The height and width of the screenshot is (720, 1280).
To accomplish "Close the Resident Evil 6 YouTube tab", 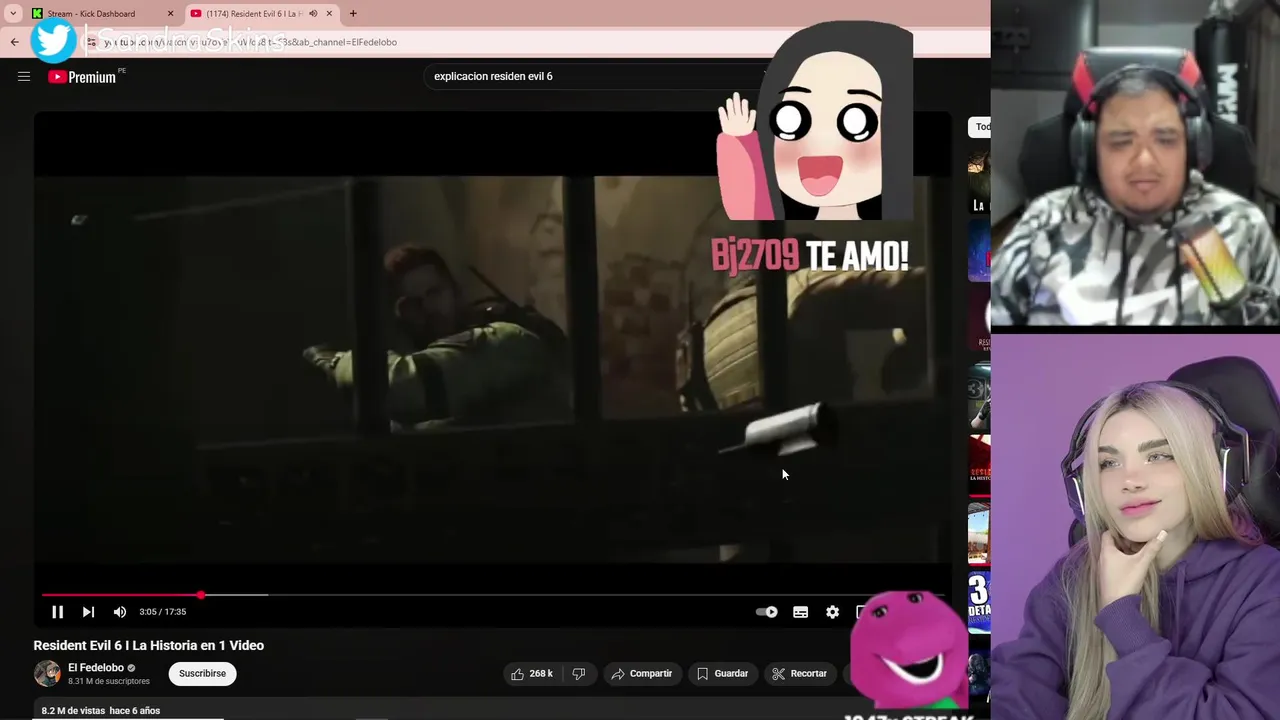I will tap(329, 14).
